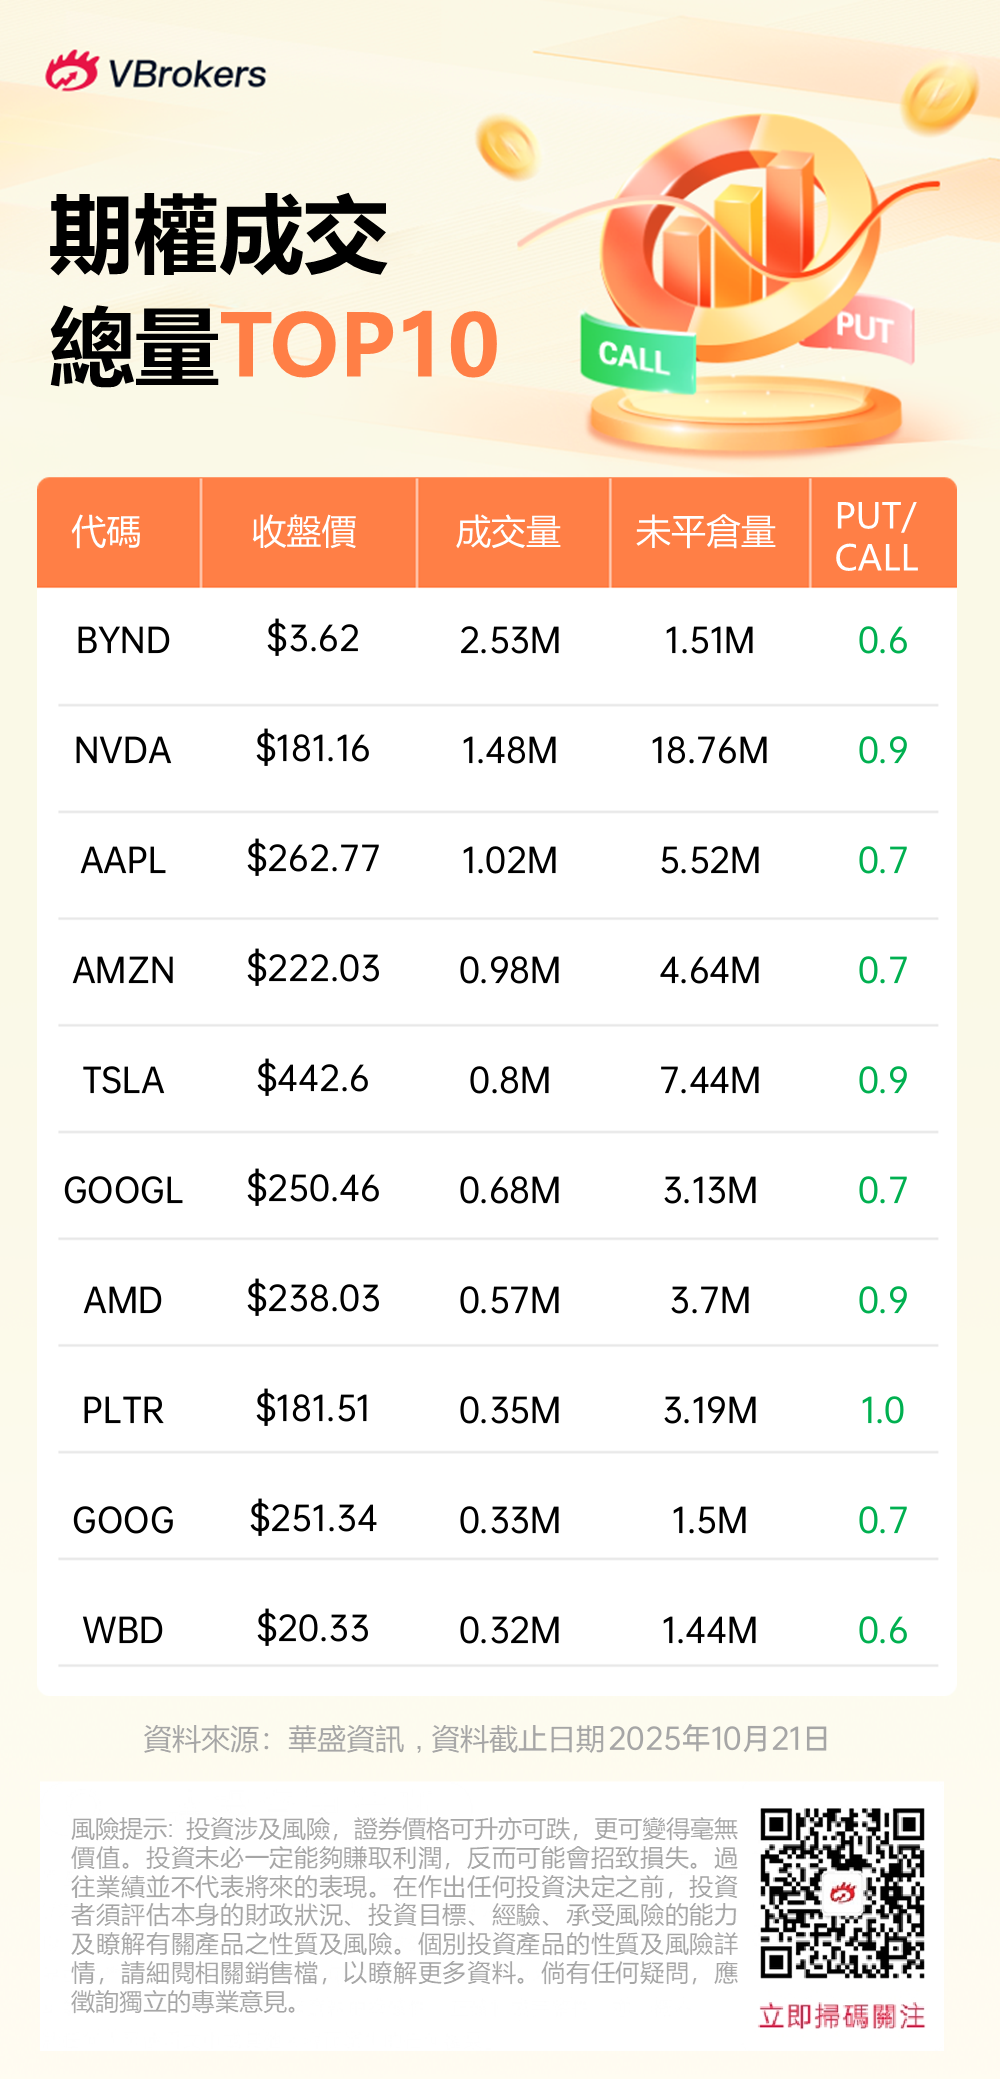Viewport: 1000px width, 2079px height.
Task: Click the 代碼 column header
Action: (106, 532)
